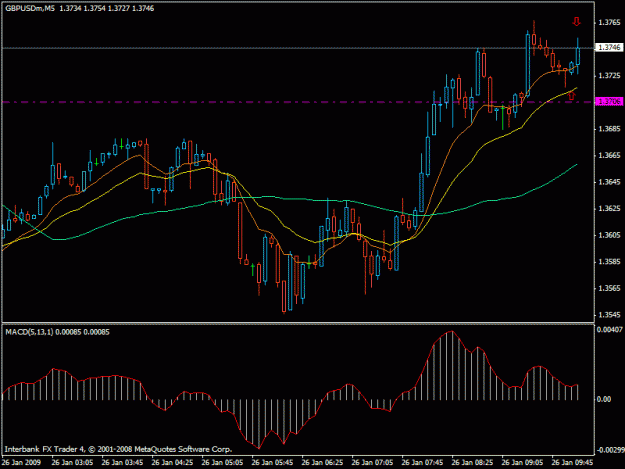Click the 26 Jan 09:05 time label

click(x=522, y=462)
